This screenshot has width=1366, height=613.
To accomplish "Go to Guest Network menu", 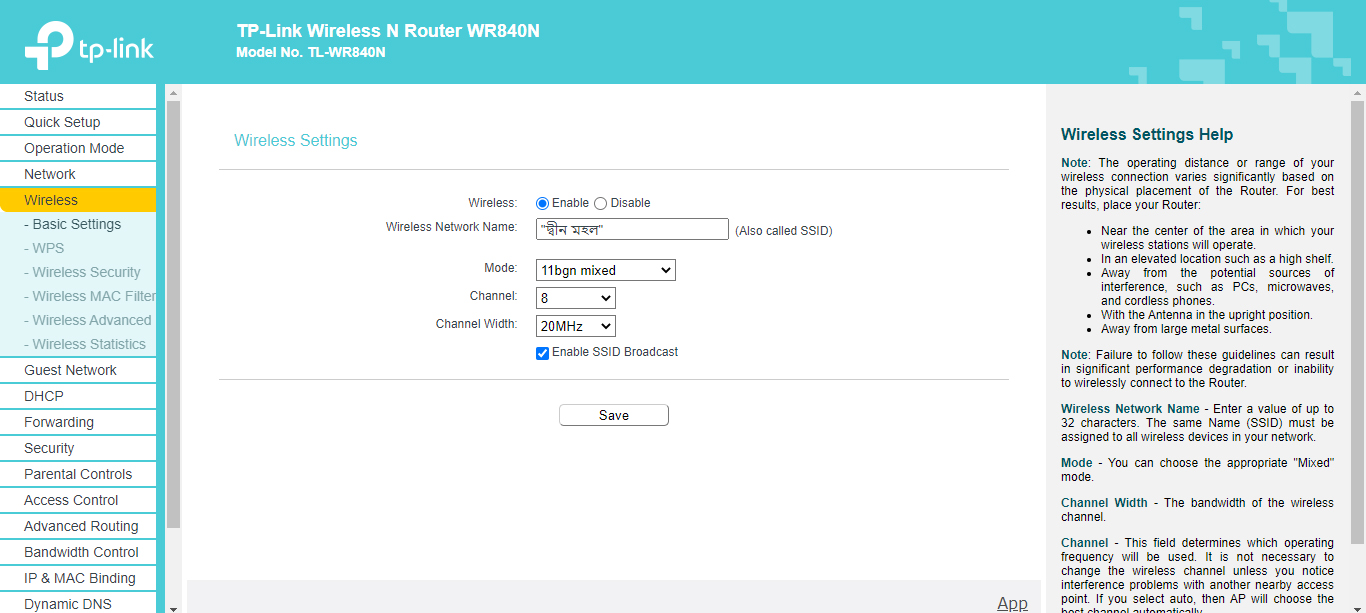I will point(70,370).
